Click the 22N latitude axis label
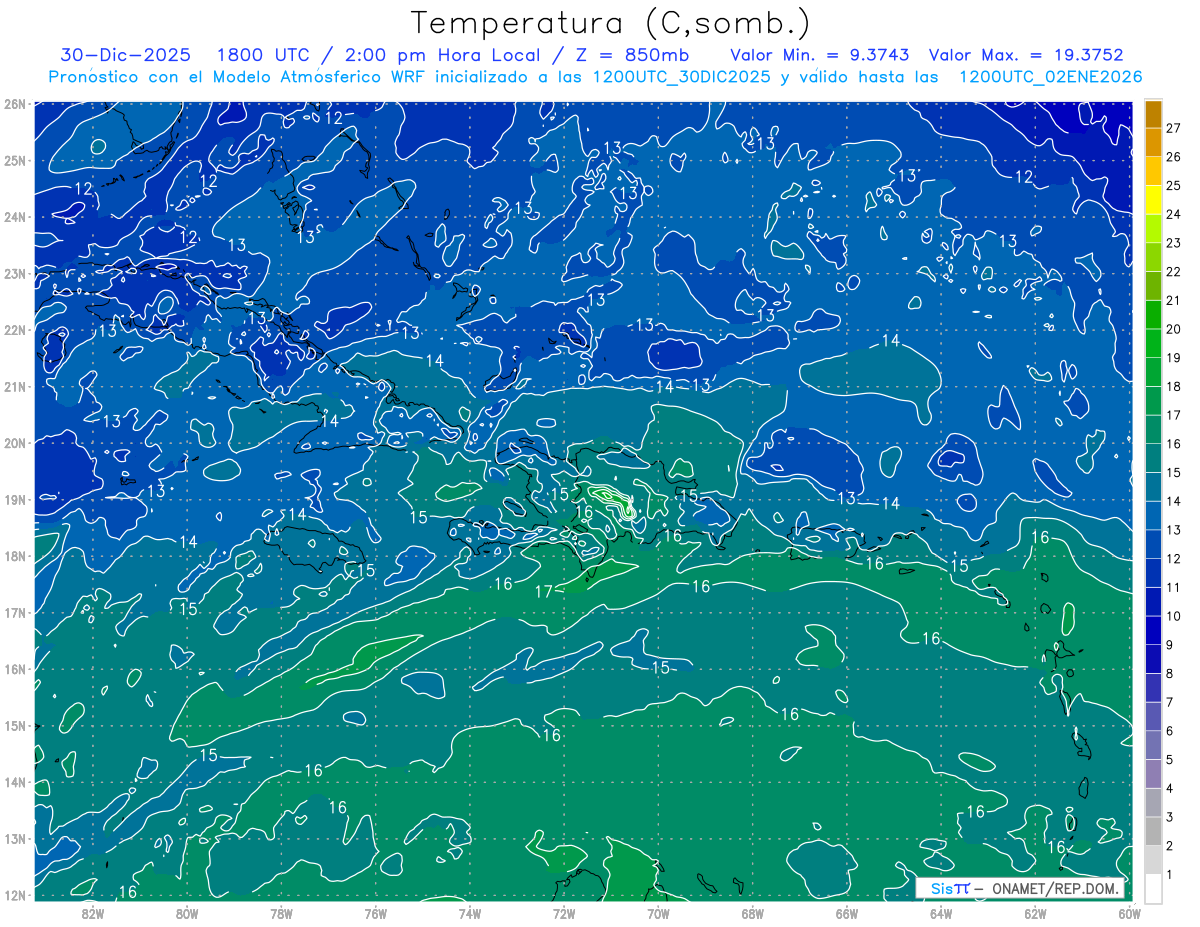 15,330
